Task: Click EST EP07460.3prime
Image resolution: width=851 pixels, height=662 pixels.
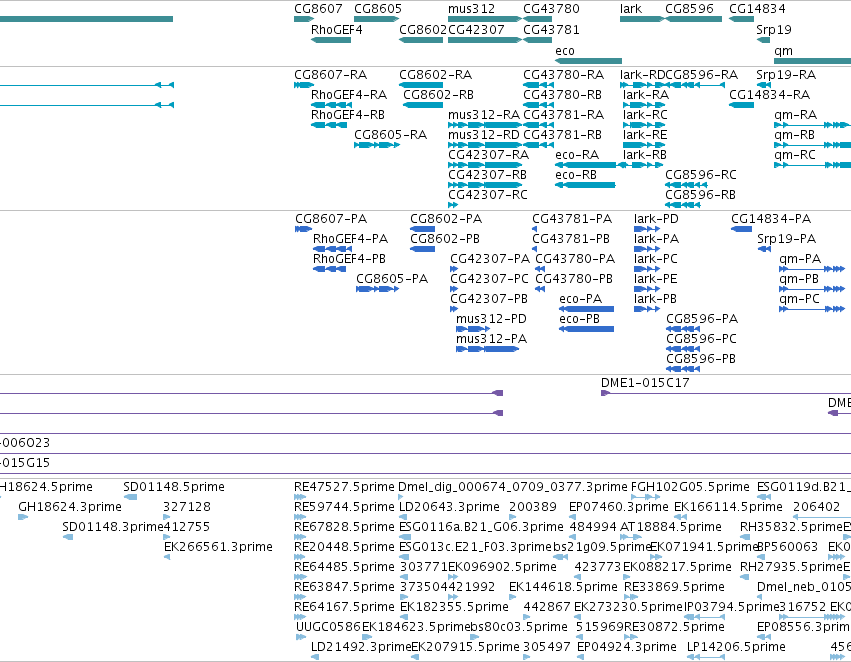Action: 575,517
